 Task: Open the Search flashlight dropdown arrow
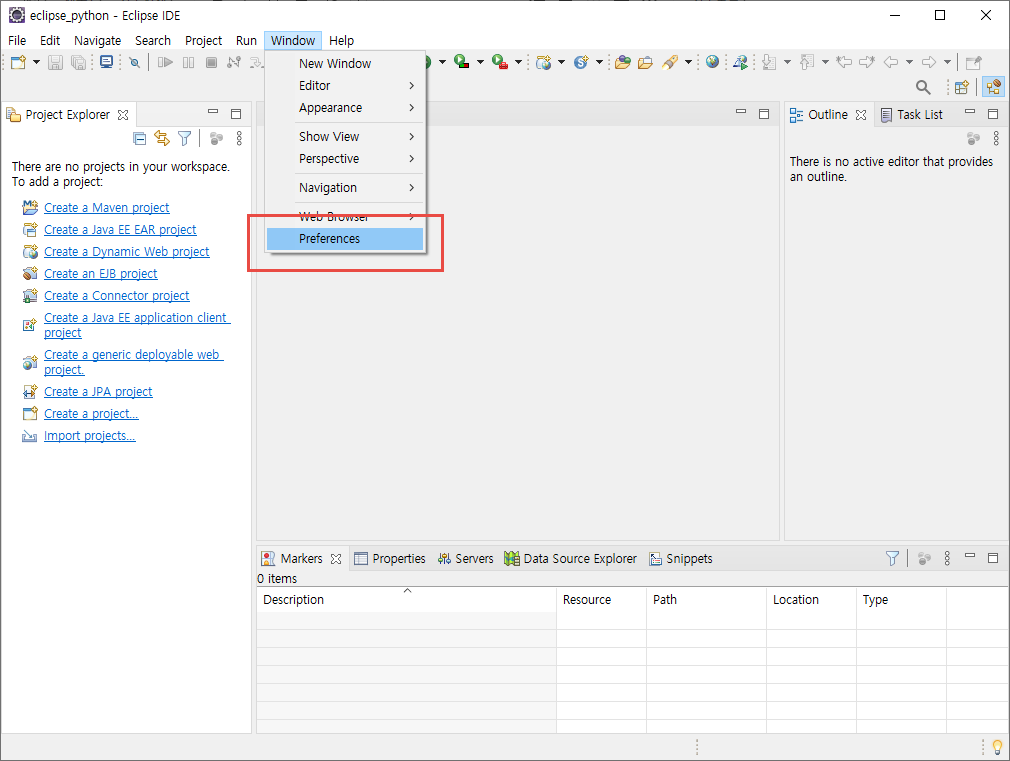688,63
